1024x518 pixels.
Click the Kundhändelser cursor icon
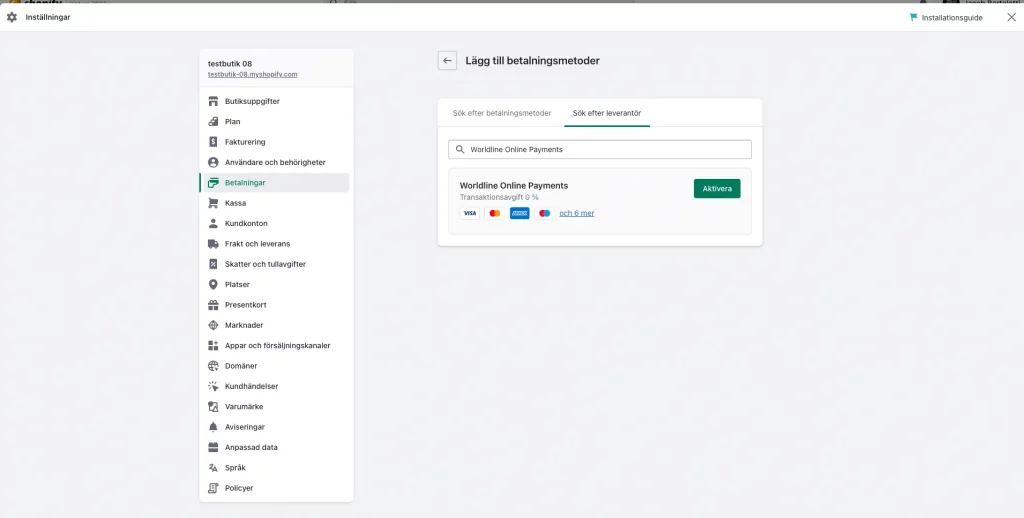[x=213, y=386]
